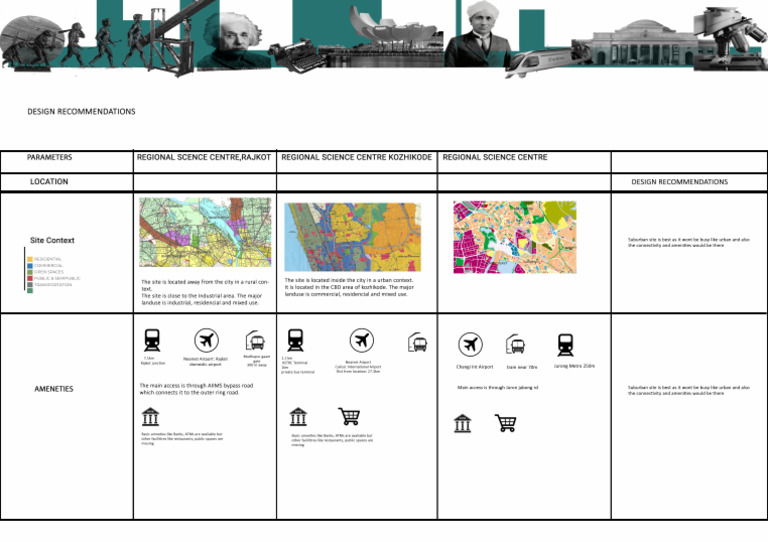This screenshot has width=768, height=542.
Task: Click the 'Rajkot junction' distance label
Action: [153, 363]
